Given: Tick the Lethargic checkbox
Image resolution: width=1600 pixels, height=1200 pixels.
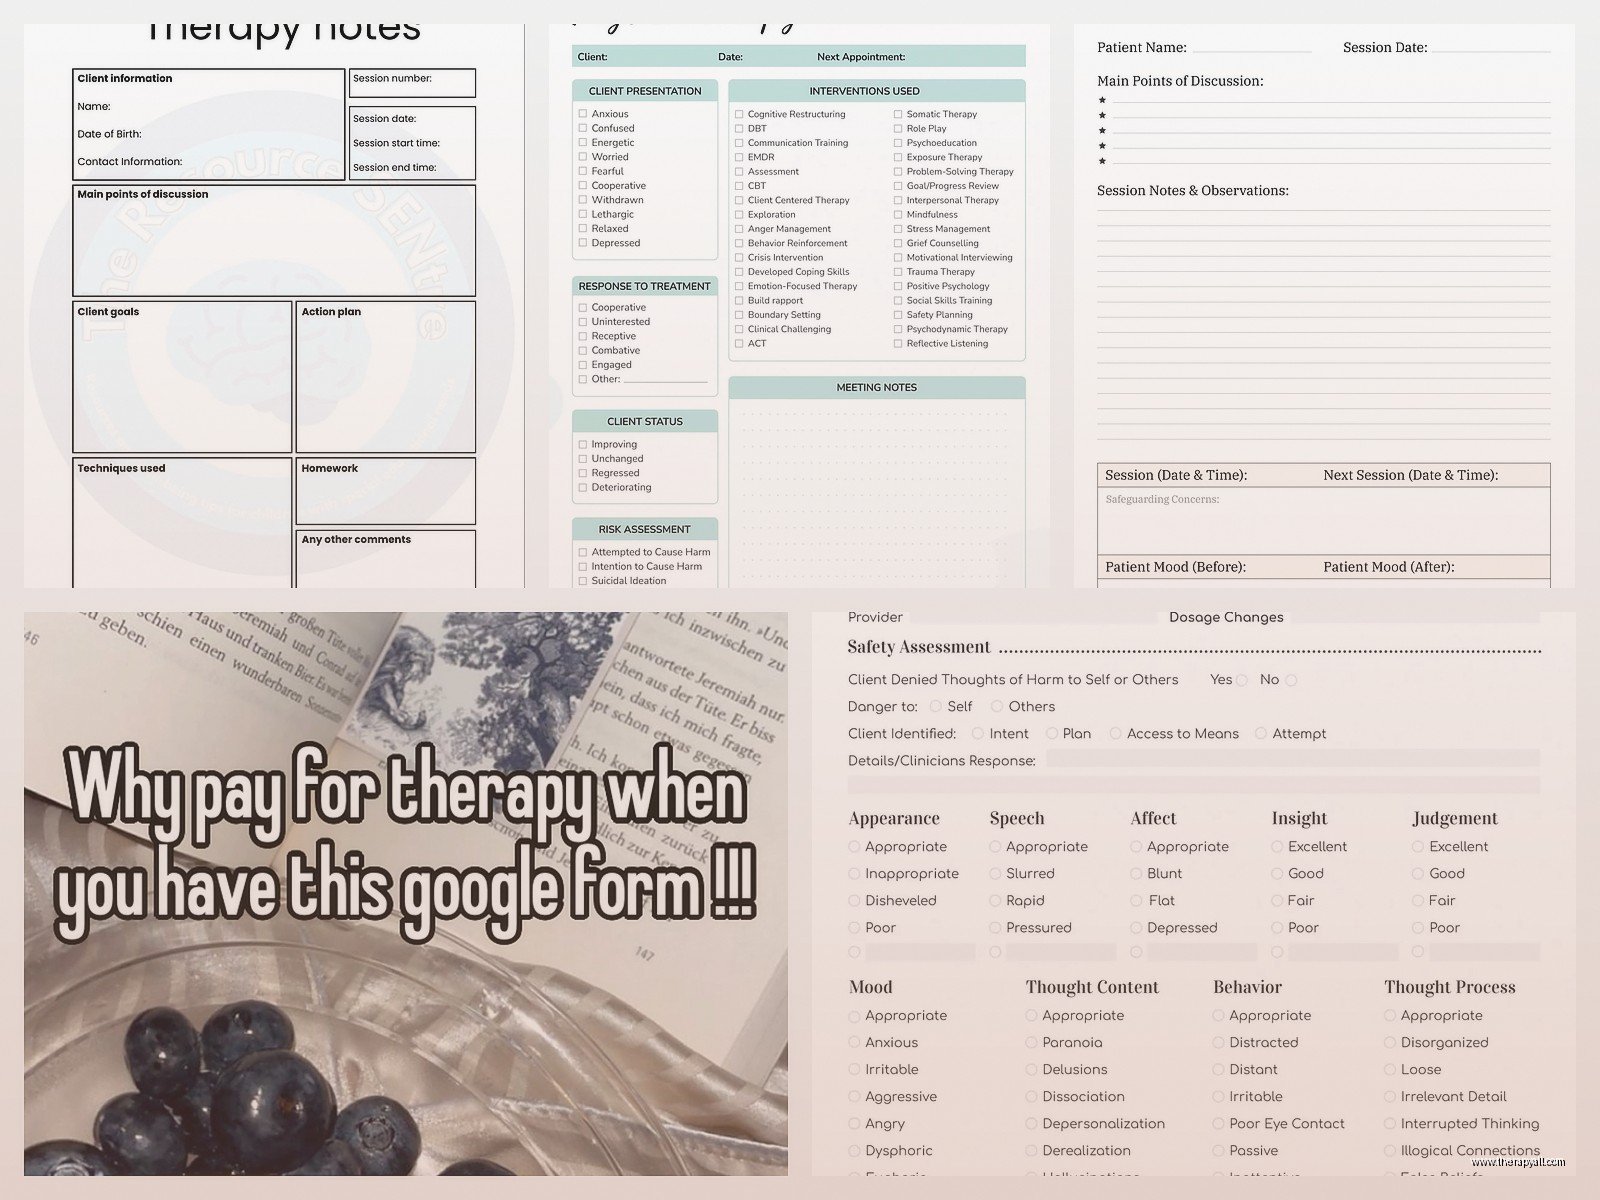Looking at the screenshot, I should tap(583, 214).
